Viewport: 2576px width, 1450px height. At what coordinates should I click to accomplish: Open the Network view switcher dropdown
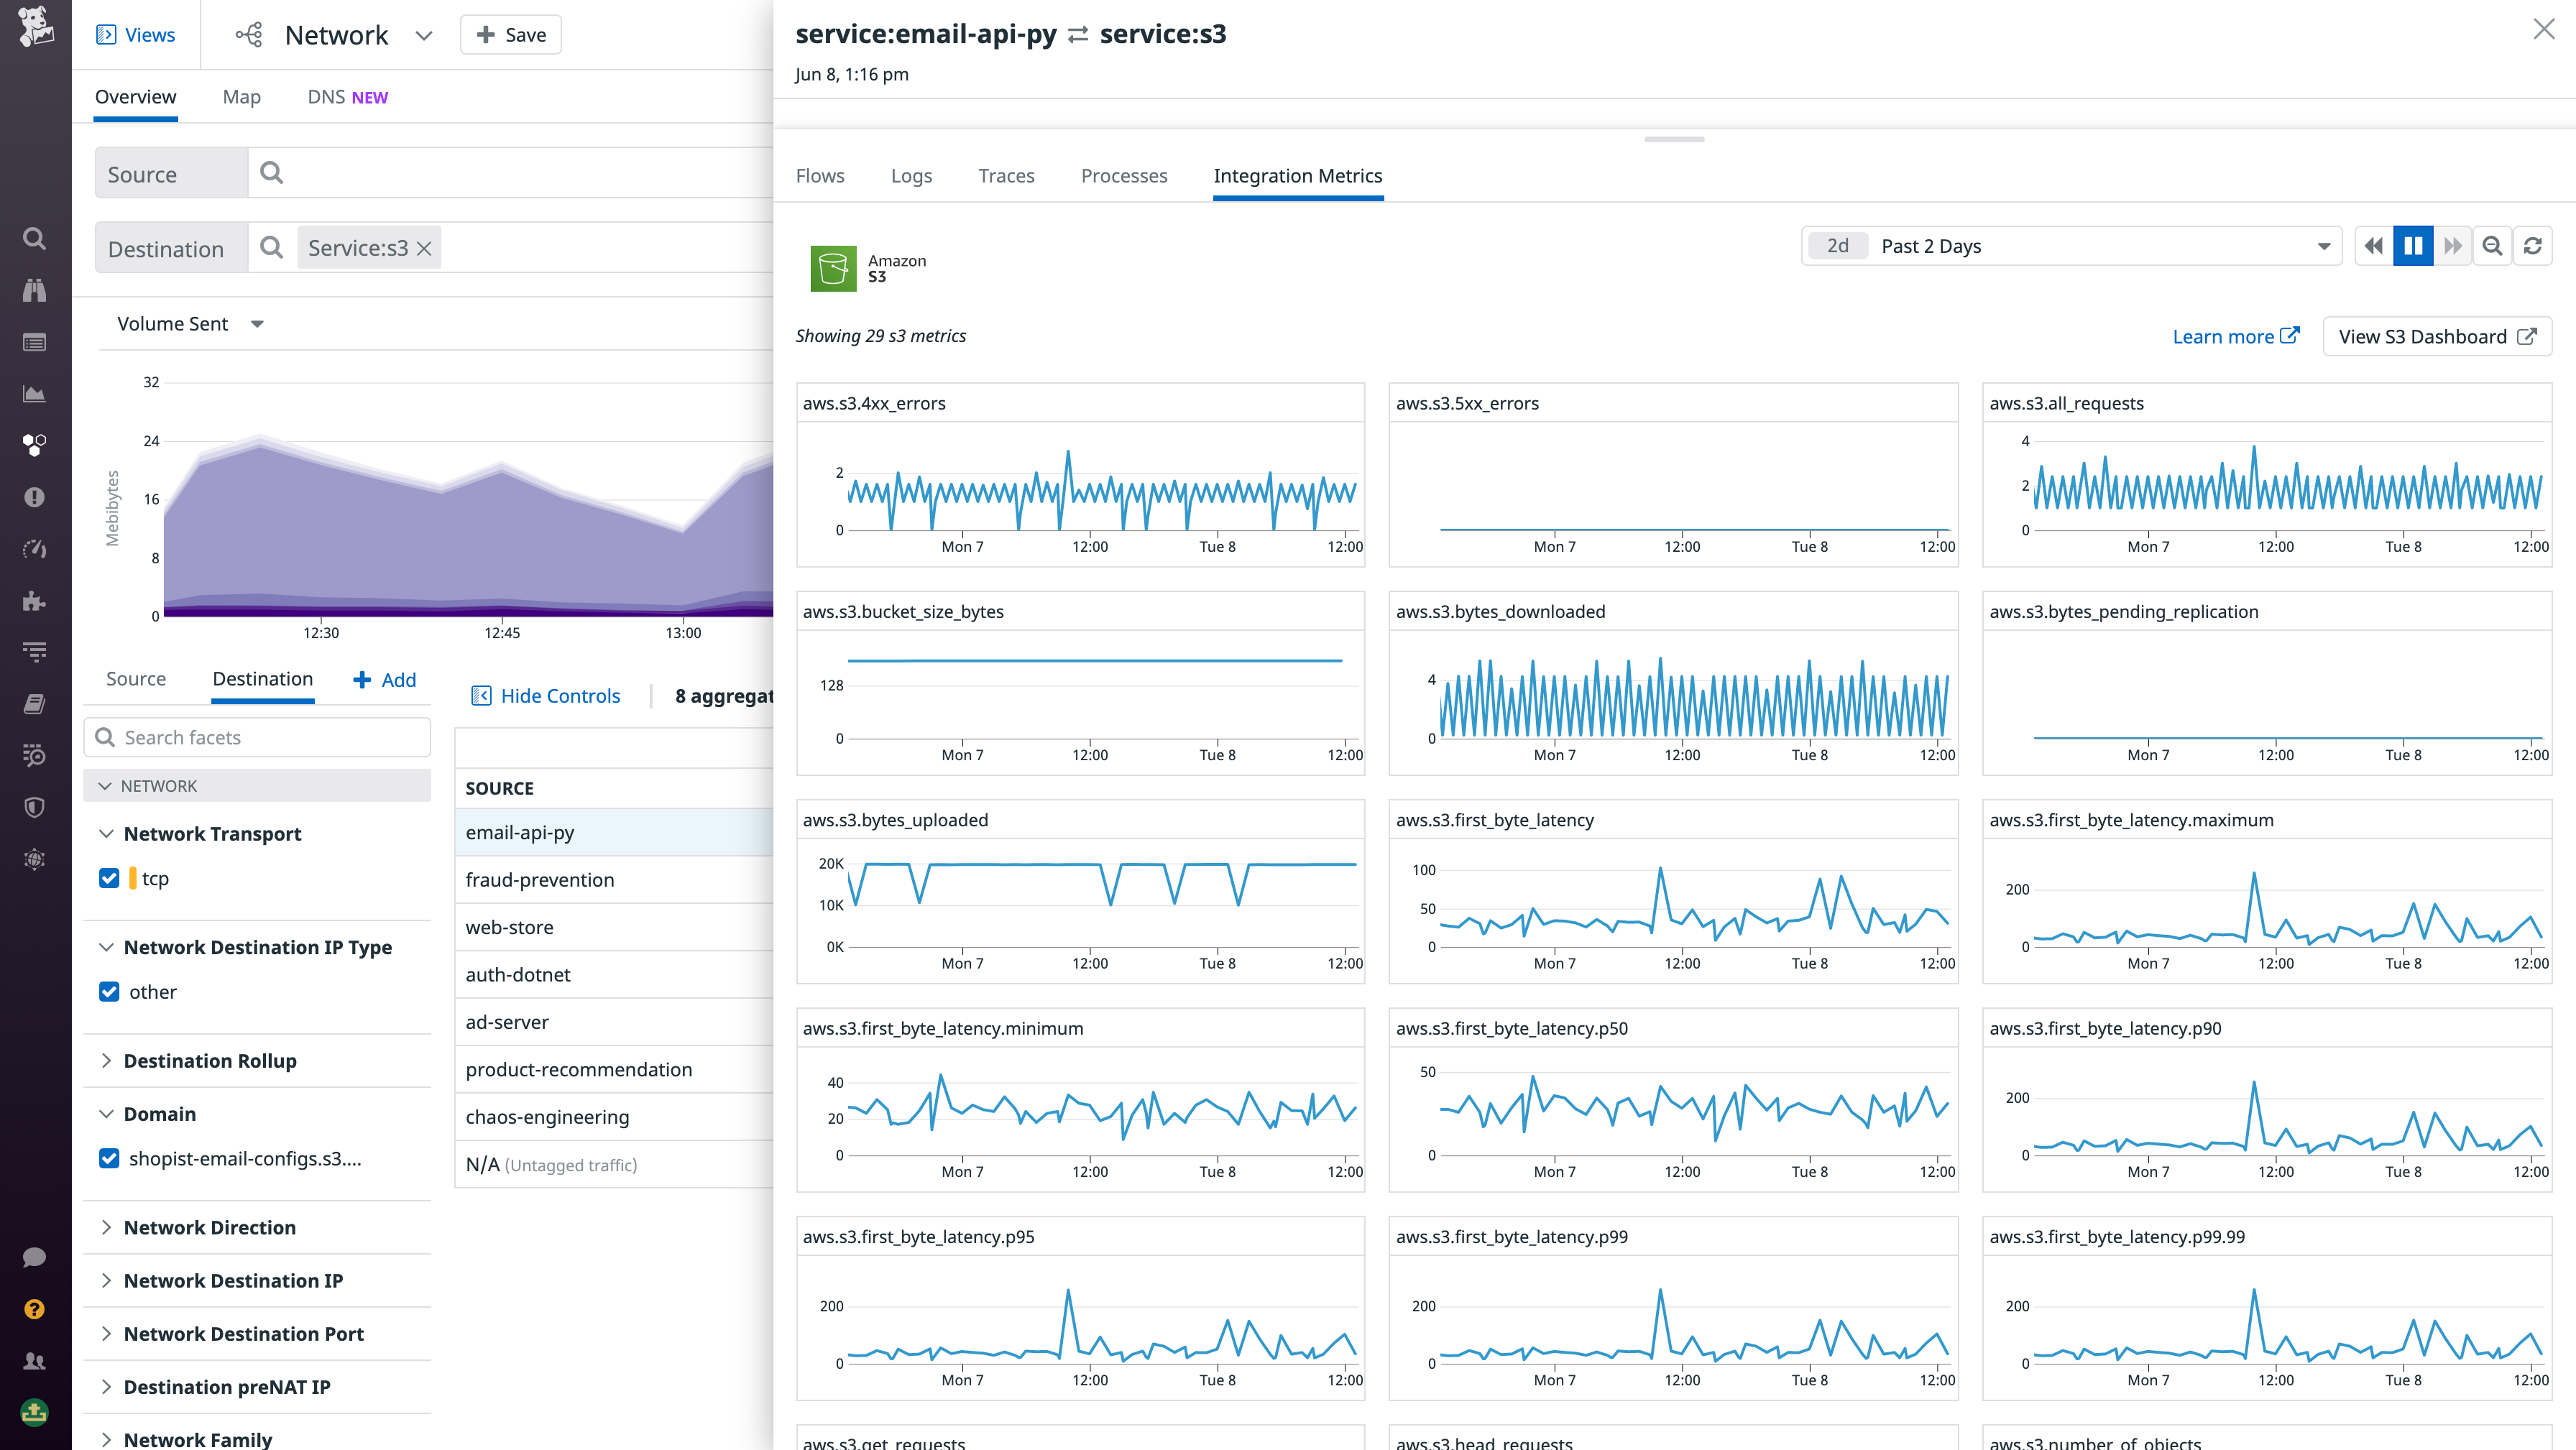tap(424, 34)
